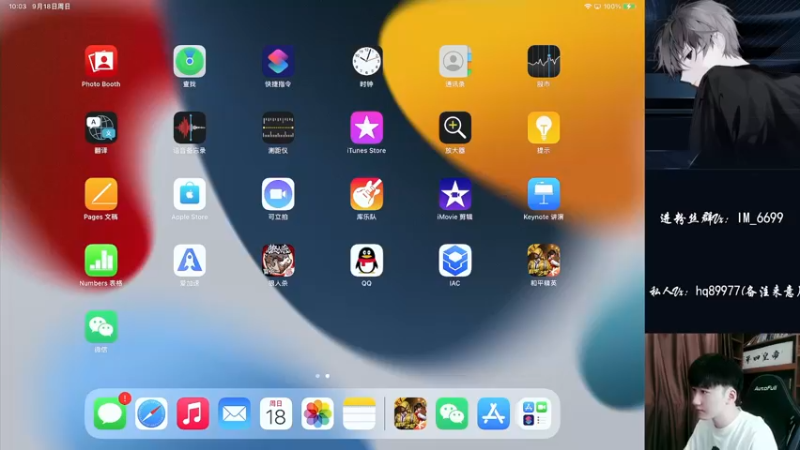800x450 pixels.
Task: Open the blue rocket accelerator app
Action: click(189, 260)
